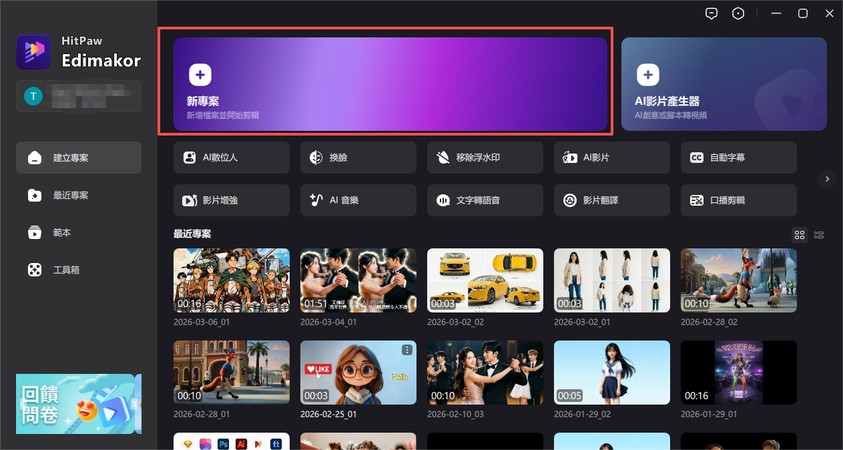Open project thumbnail 2026-03-02_01

(x=612, y=280)
